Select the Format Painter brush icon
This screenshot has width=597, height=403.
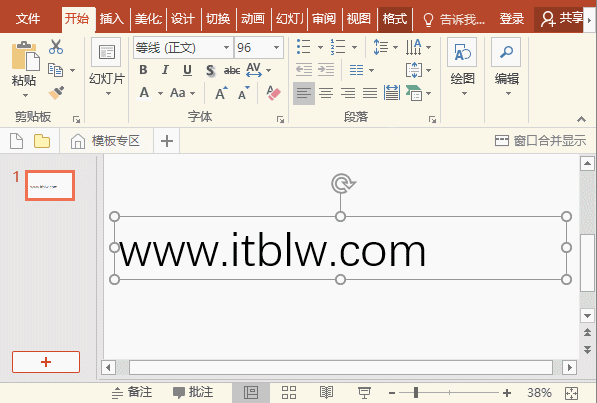tap(56, 93)
